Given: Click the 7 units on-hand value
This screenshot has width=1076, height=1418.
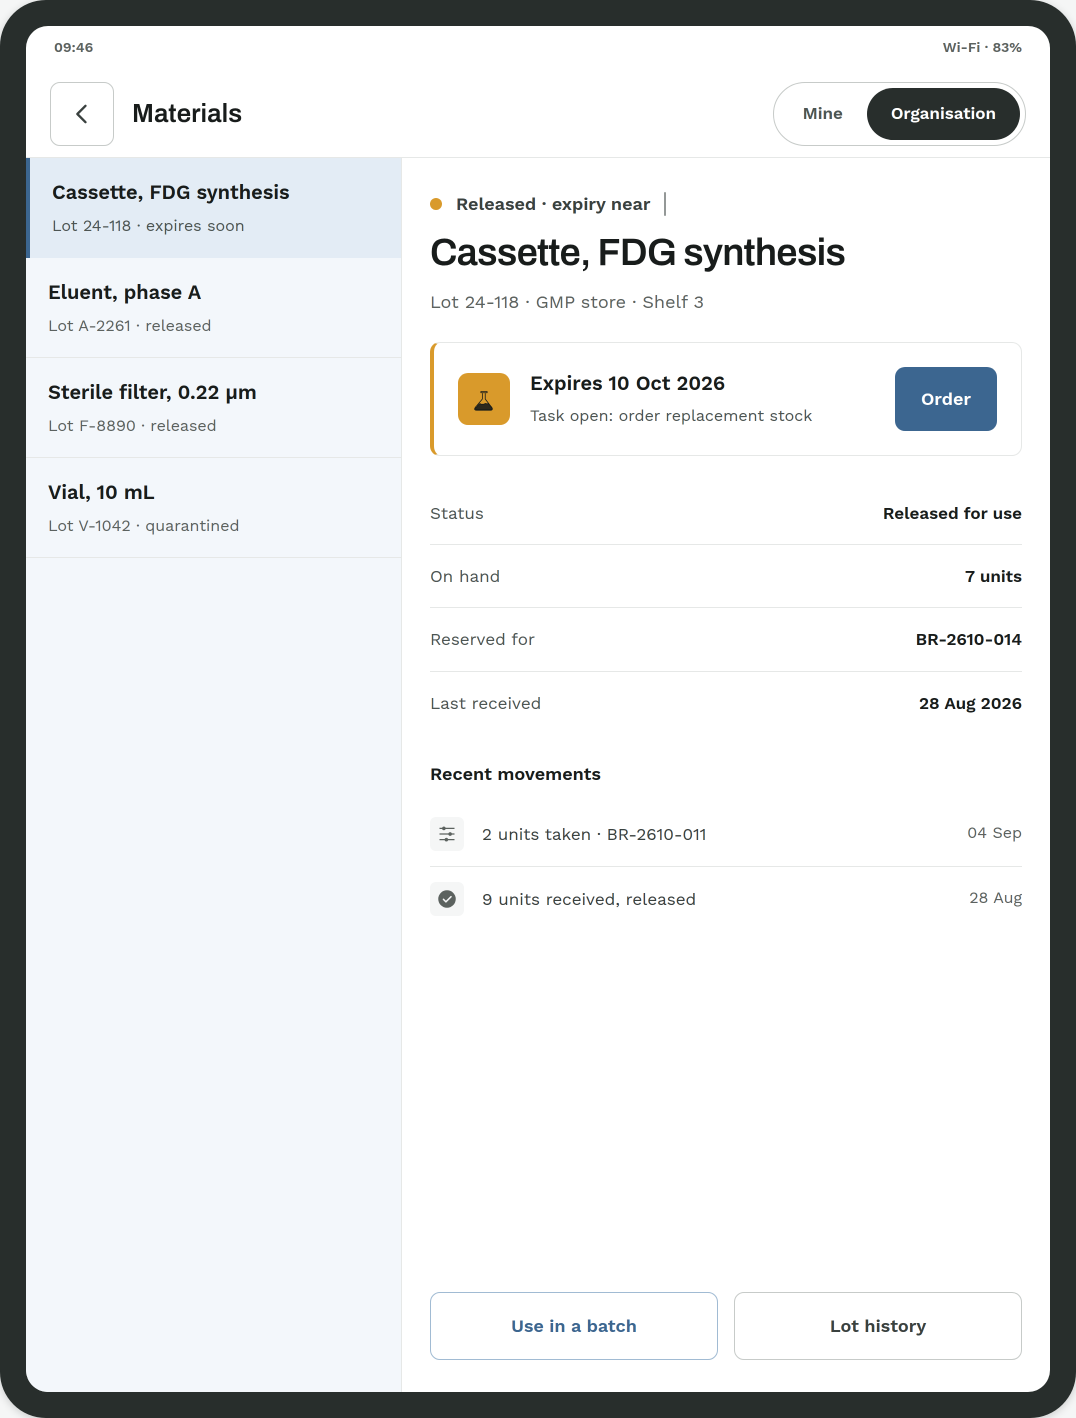Looking at the screenshot, I should [x=993, y=577].
